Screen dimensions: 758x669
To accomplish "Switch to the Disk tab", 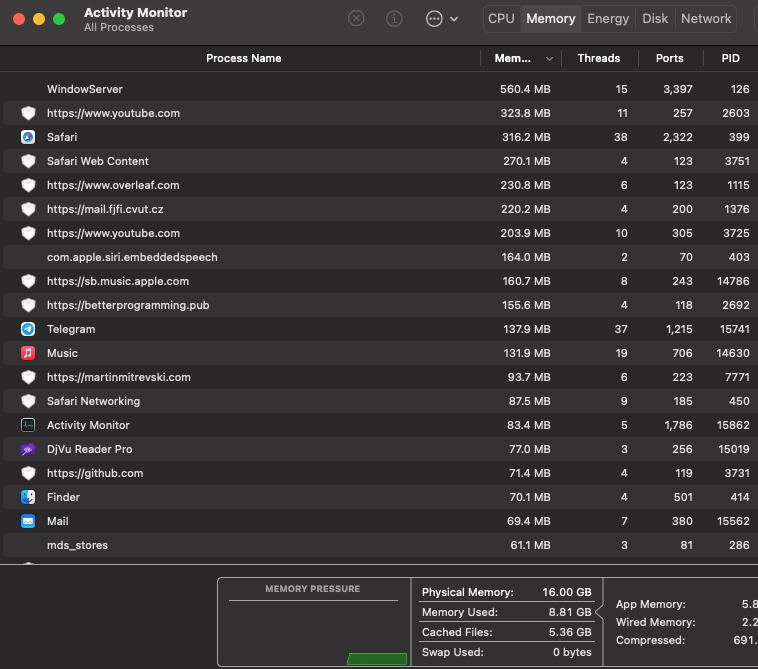I will click(655, 19).
